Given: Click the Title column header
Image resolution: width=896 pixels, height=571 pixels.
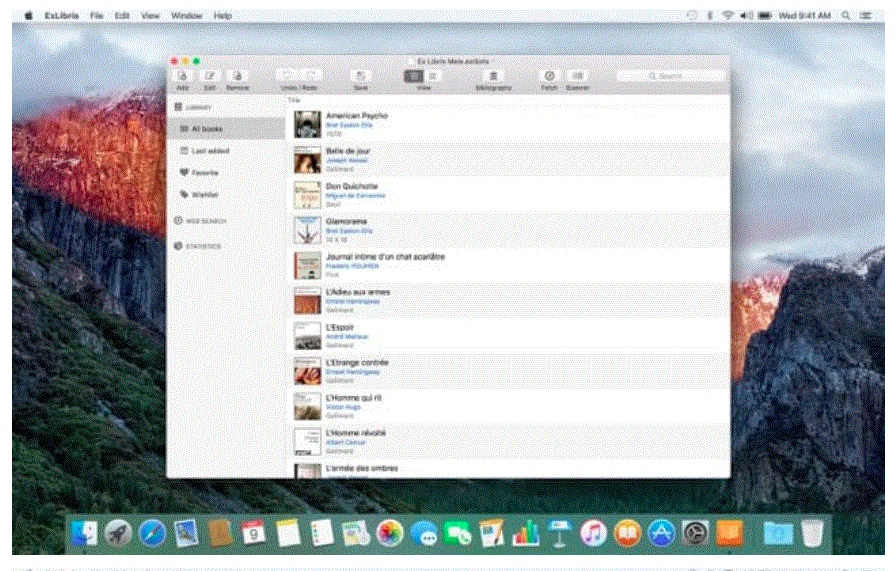Looking at the screenshot, I should pyautogui.click(x=294, y=100).
